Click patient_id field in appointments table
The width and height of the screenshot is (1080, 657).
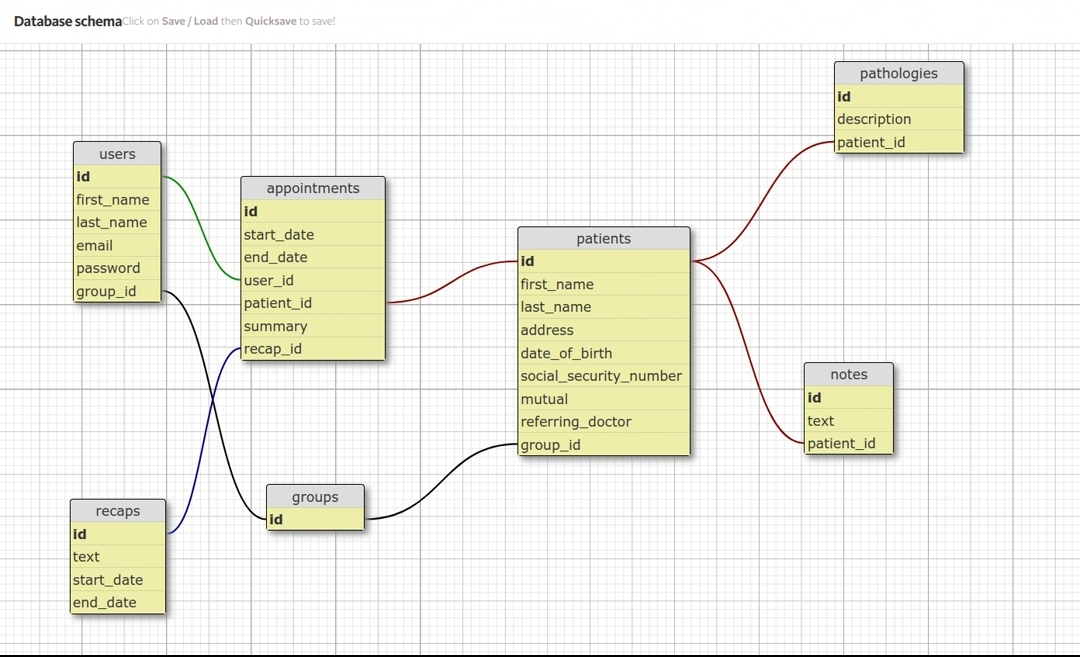[x=313, y=303]
